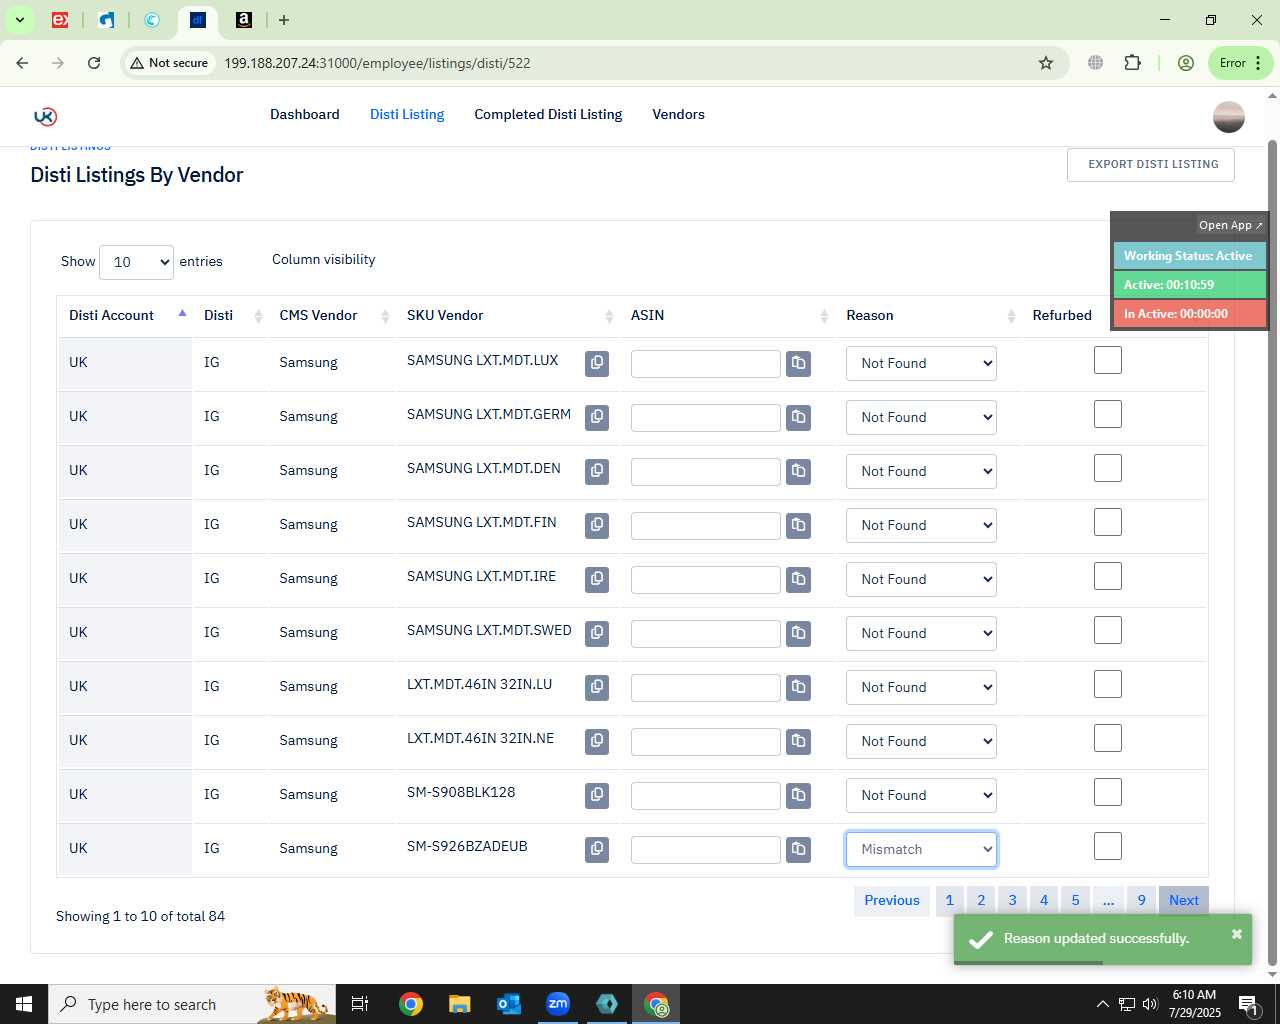Reload the page
This screenshot has height=1024, width=1280.
(94, 63)
